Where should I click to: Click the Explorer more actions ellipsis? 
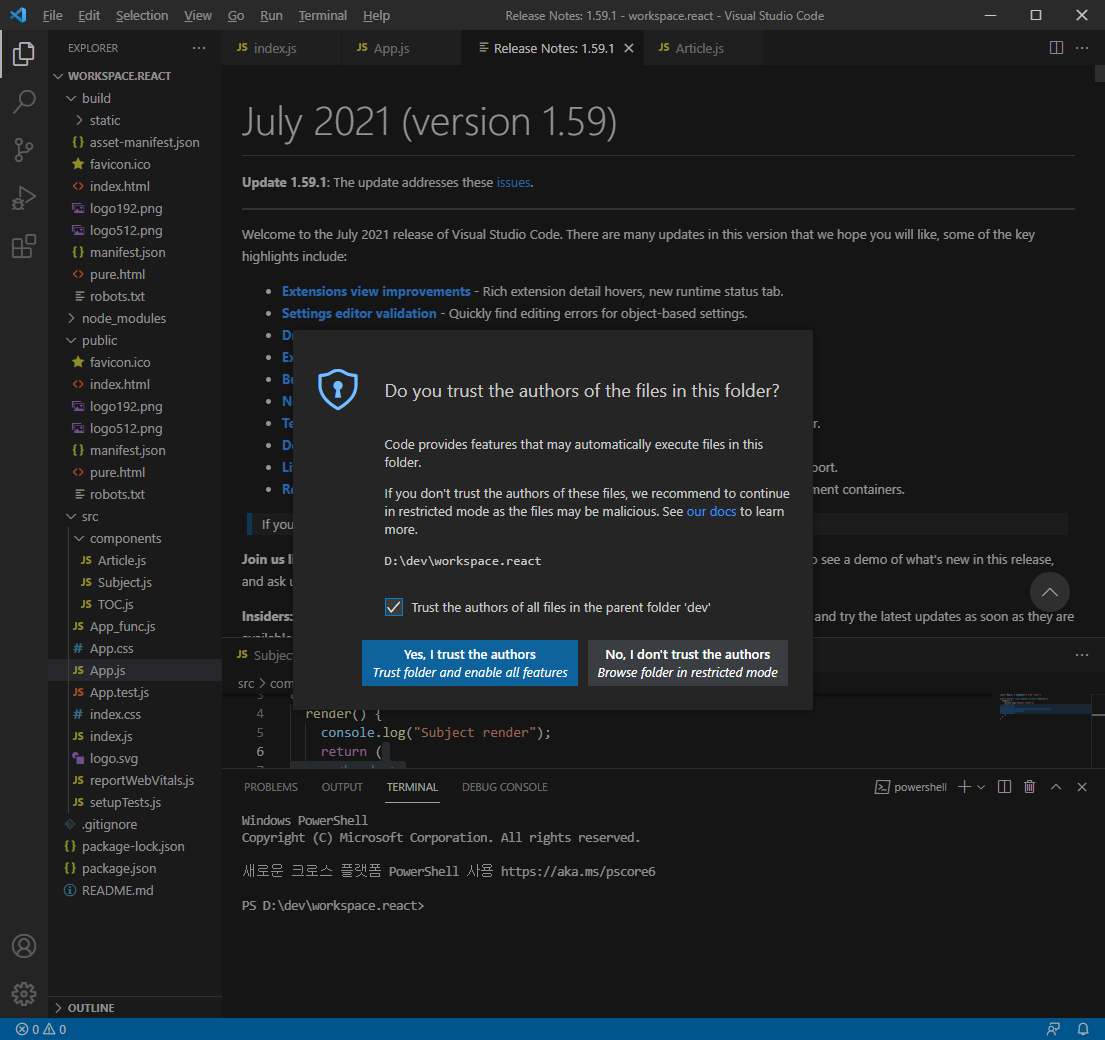[199, 48]
